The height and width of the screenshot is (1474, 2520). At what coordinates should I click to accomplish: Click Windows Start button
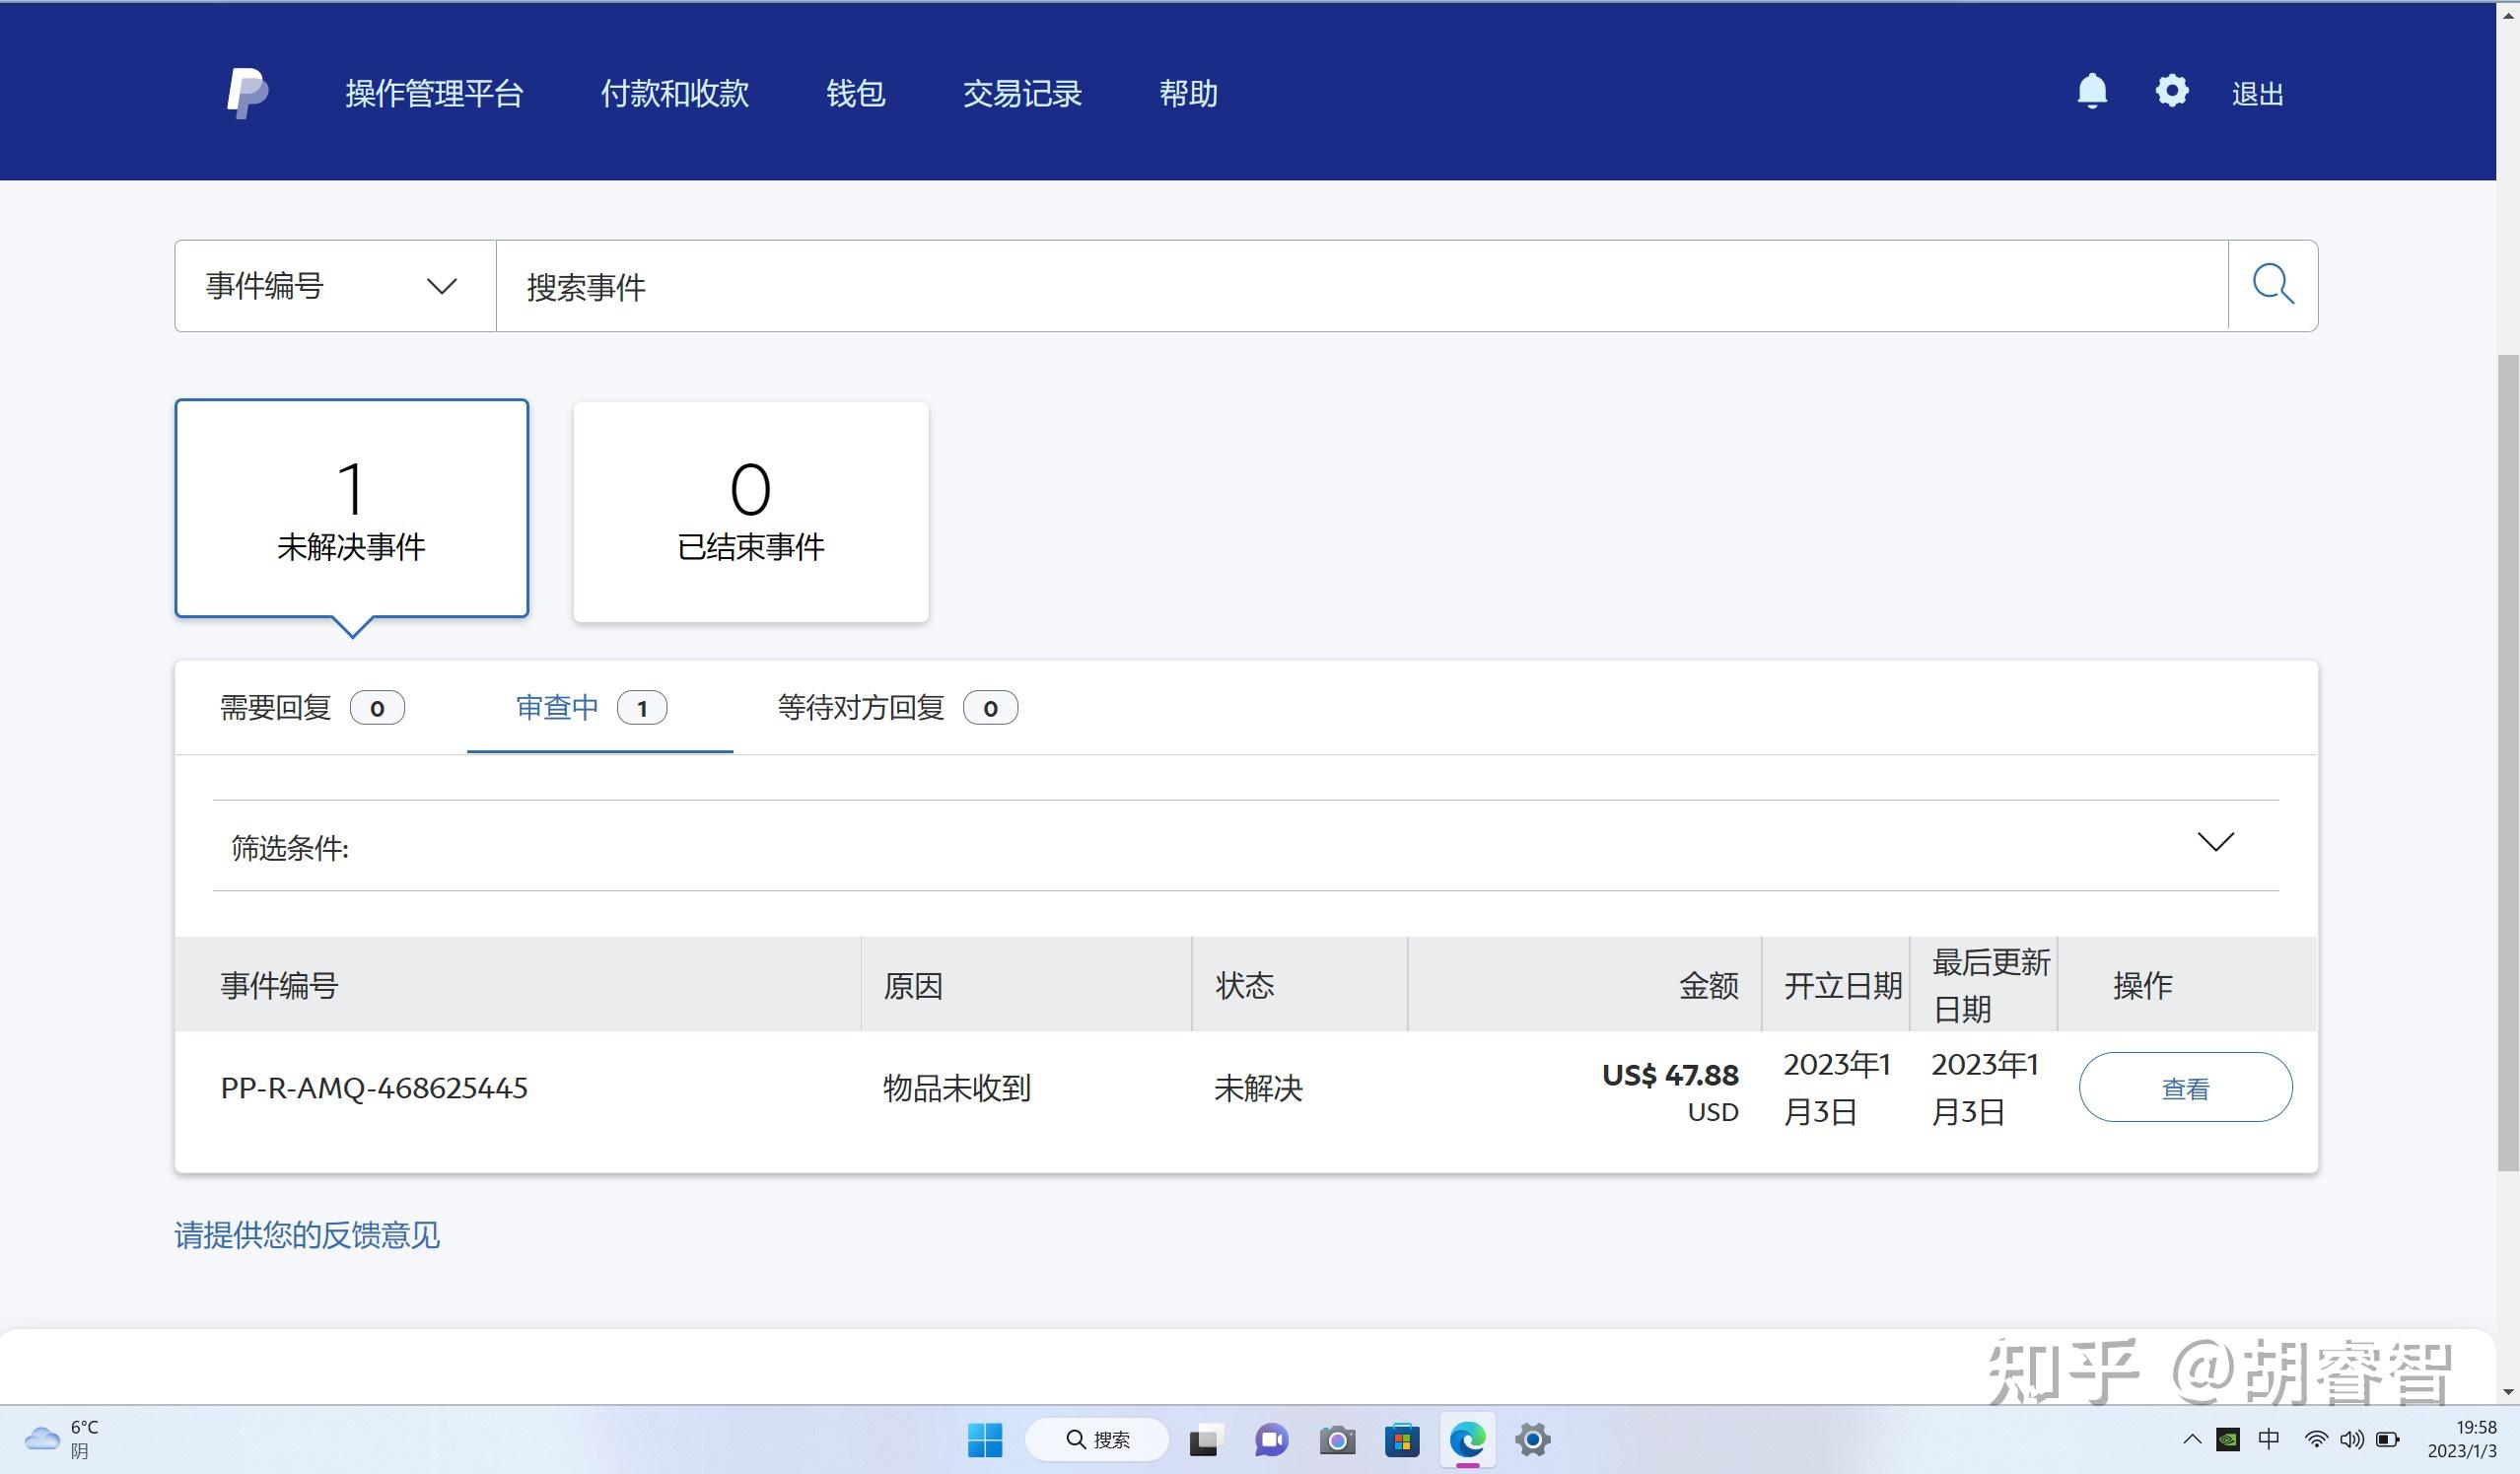985,1440
